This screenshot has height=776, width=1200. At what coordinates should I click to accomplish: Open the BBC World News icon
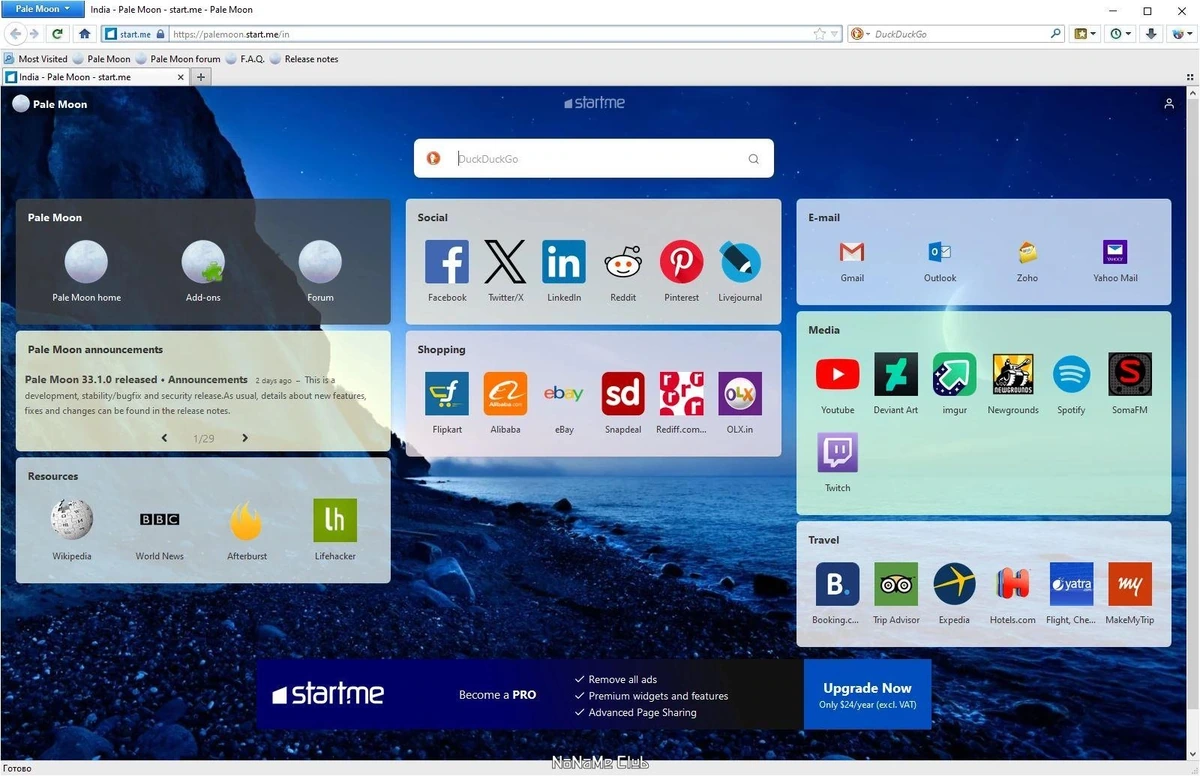pyautogui.click(x=160, y=520)
